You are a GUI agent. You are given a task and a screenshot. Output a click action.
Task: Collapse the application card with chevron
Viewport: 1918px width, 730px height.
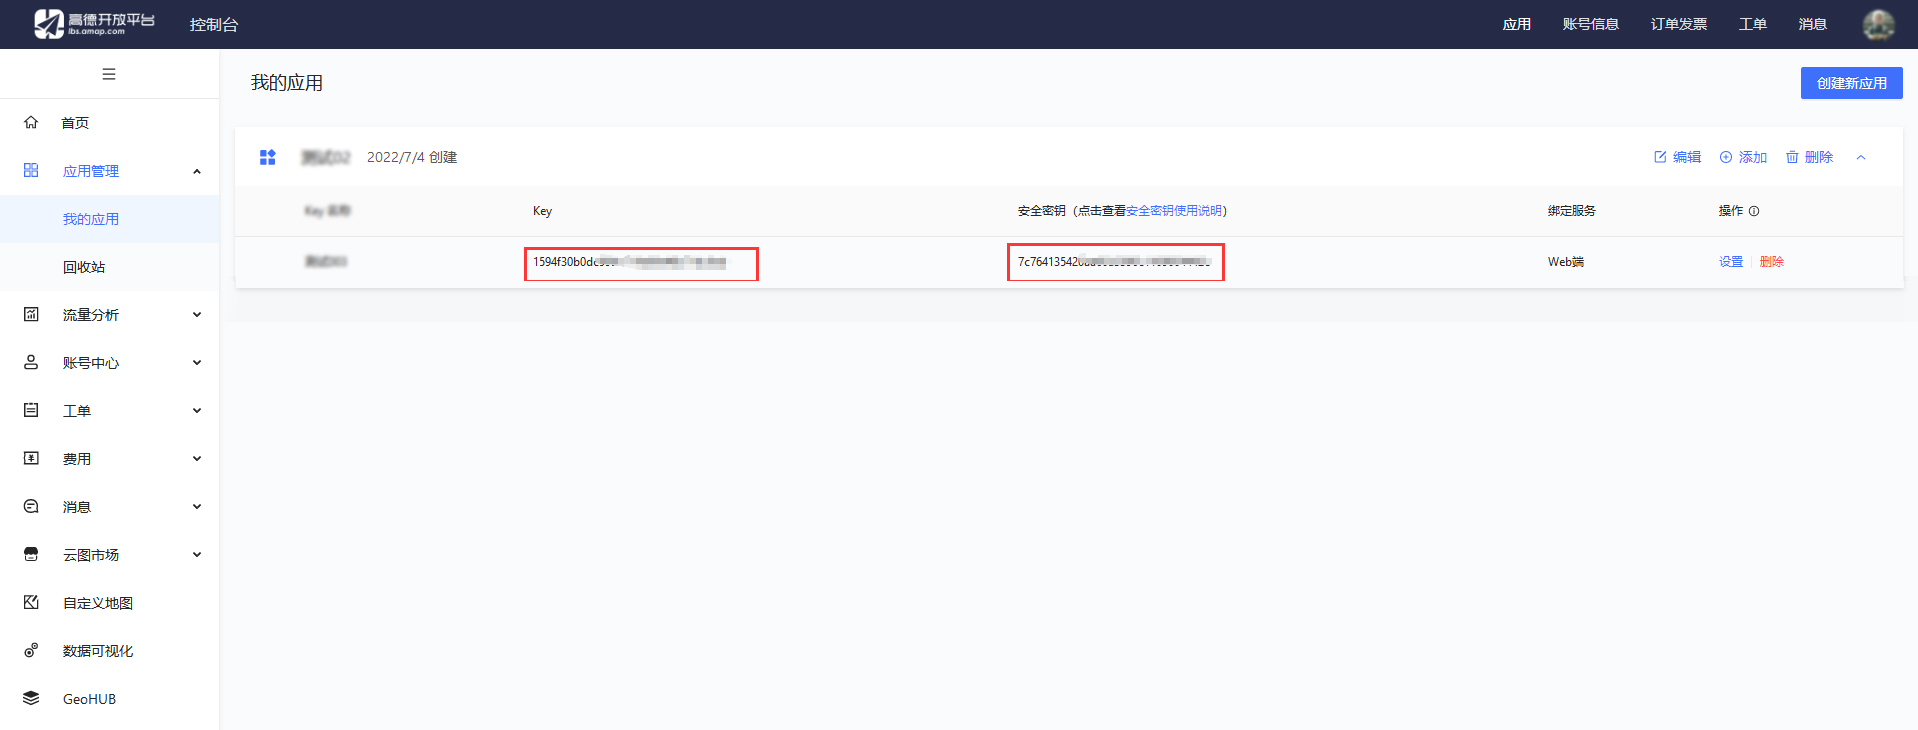(1861, 157)
